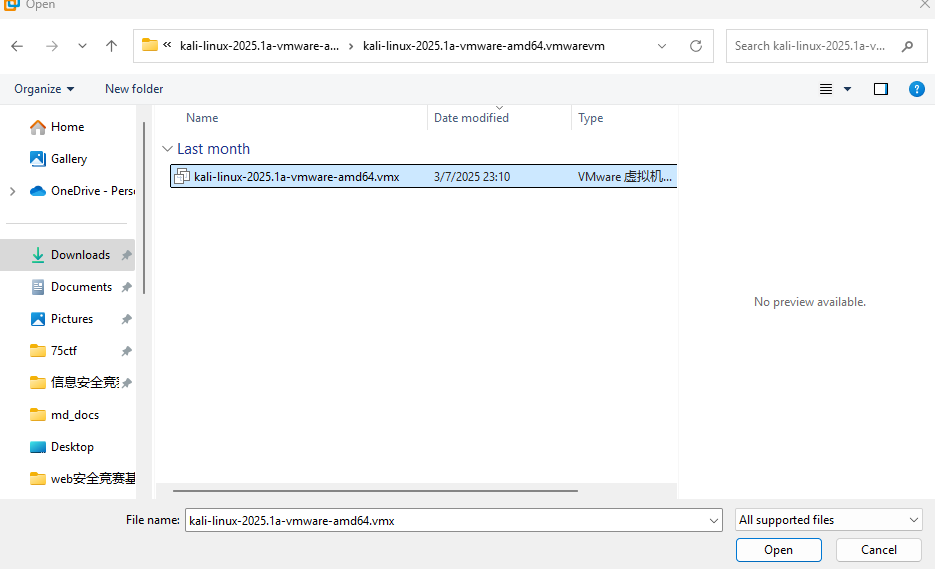Viewport: 935px width, 569px height.
Task: Click the navigation pane vertical scrollbar
Action: [144, 208]
